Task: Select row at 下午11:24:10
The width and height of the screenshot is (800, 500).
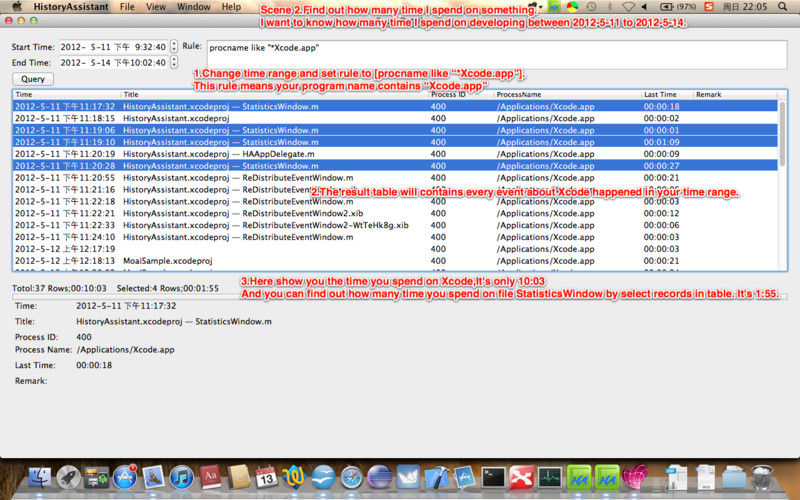Action: coord(395,237)
